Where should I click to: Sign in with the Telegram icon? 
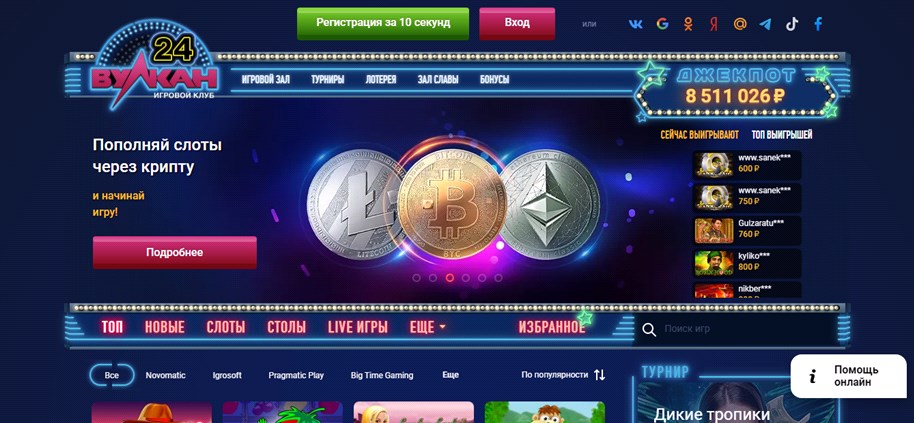pos(765,24)
